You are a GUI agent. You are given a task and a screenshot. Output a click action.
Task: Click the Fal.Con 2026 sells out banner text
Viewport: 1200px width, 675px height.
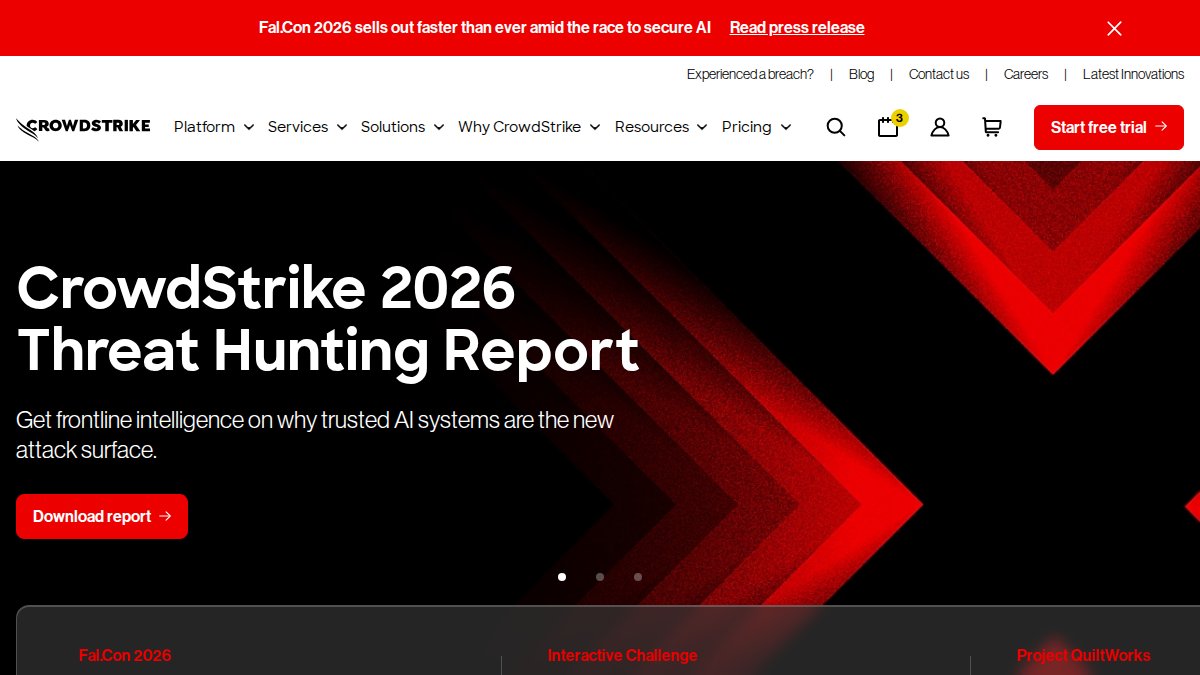[485, 28]
